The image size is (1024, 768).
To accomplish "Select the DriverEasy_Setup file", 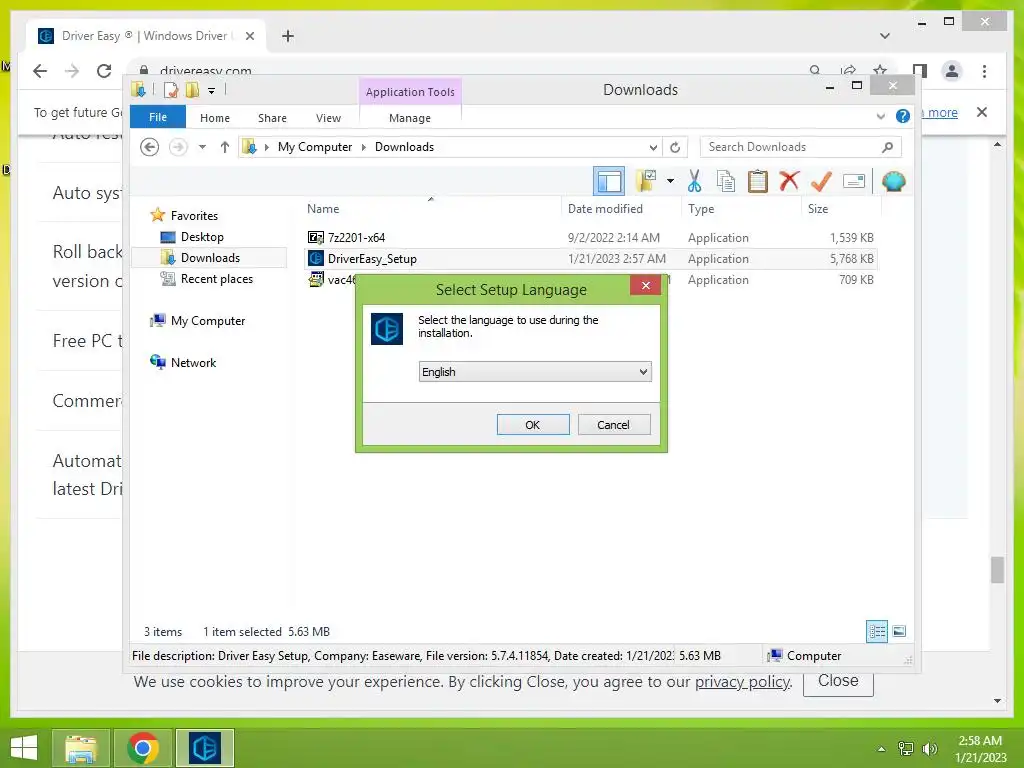I will [x=372, y=259].
